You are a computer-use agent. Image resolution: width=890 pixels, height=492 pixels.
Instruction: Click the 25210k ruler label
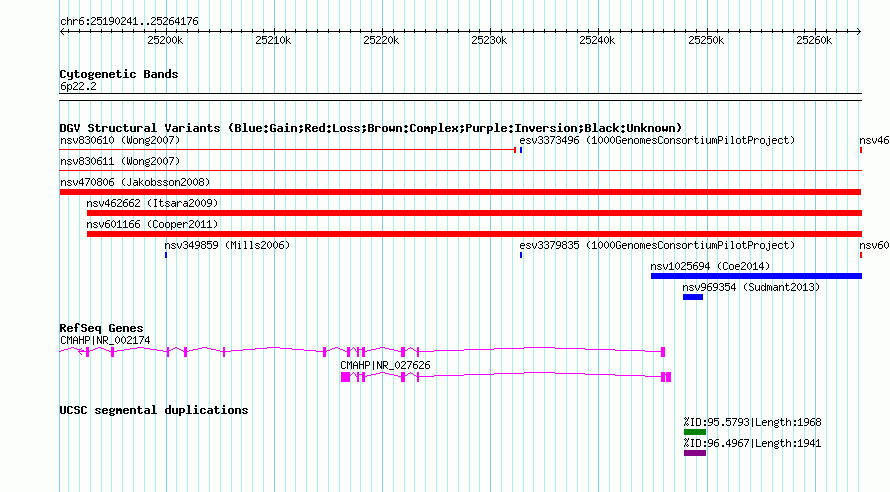click(x=273, y=41)
